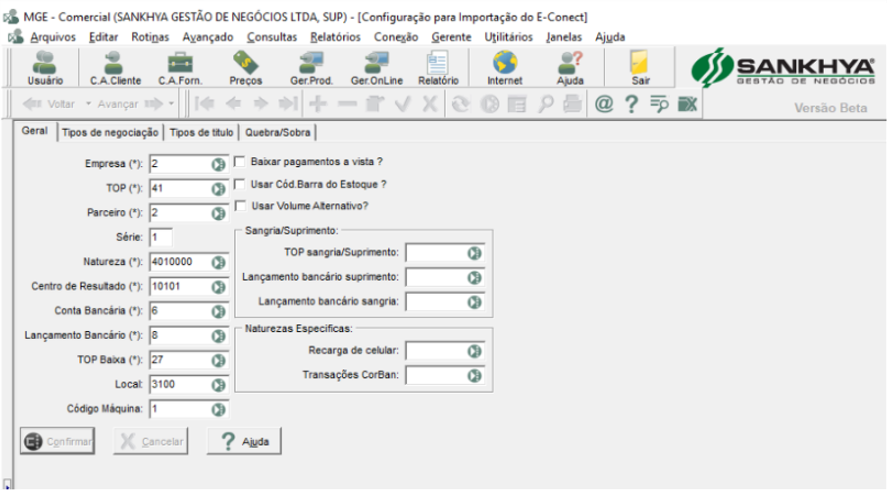The image size is (887, 490).
Task: Open lookup for Código Máquina field
Action: (218, 409)
